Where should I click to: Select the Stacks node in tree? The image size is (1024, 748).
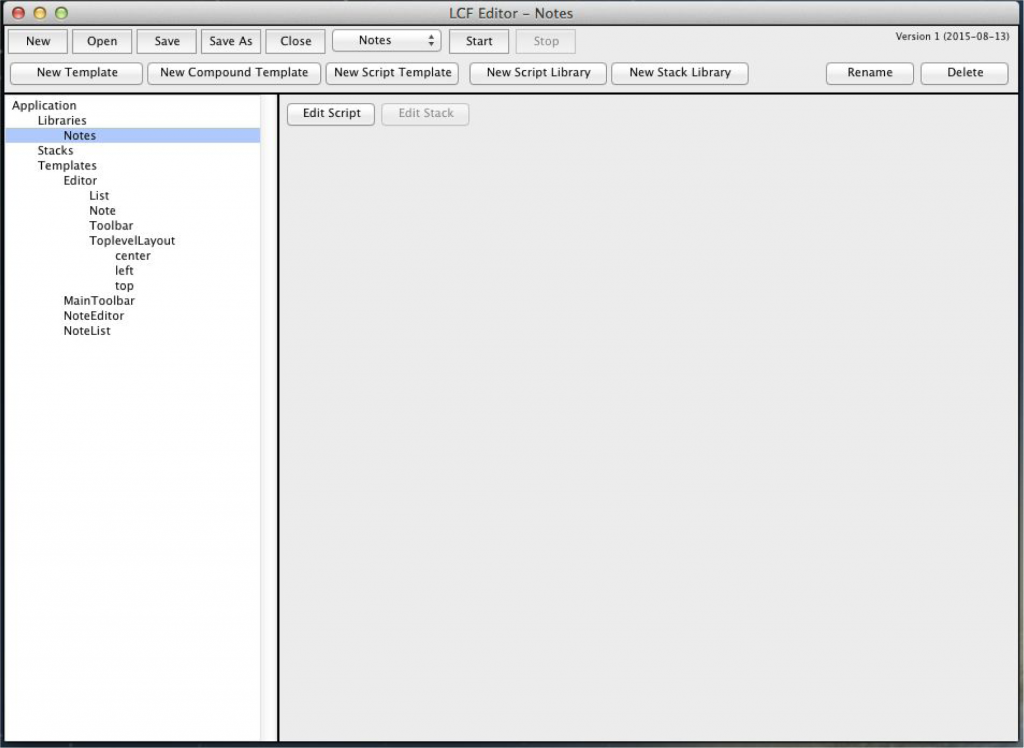[56, 151]
